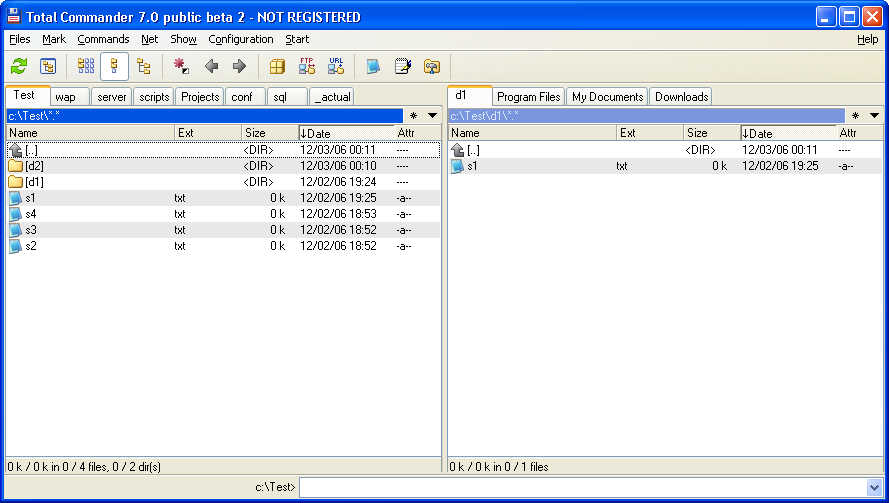889x503 pixels.
Task: Switch to brief view icon
Action: tap(86, 66)
